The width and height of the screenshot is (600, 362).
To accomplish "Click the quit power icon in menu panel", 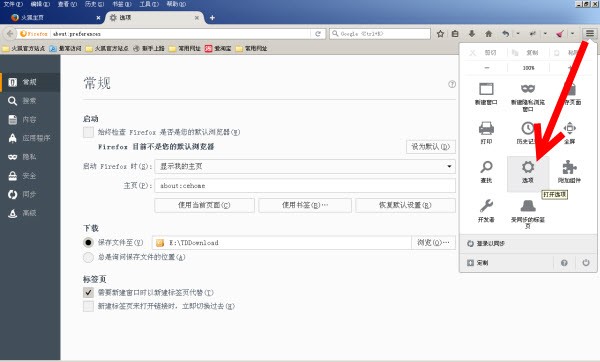I will pyautogui.click(x=586, y=263).
